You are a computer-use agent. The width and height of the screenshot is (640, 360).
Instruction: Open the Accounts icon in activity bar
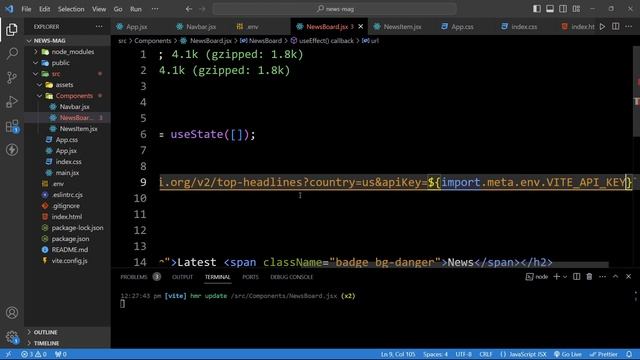(12, 313)
